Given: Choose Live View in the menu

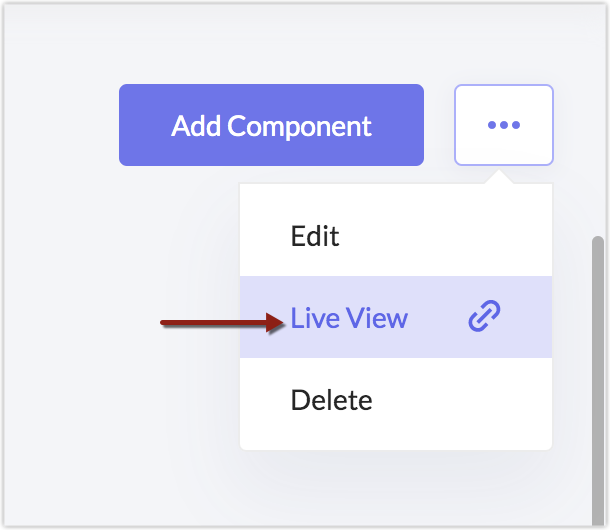Looking at the screenshot, I should coord(349,318).
